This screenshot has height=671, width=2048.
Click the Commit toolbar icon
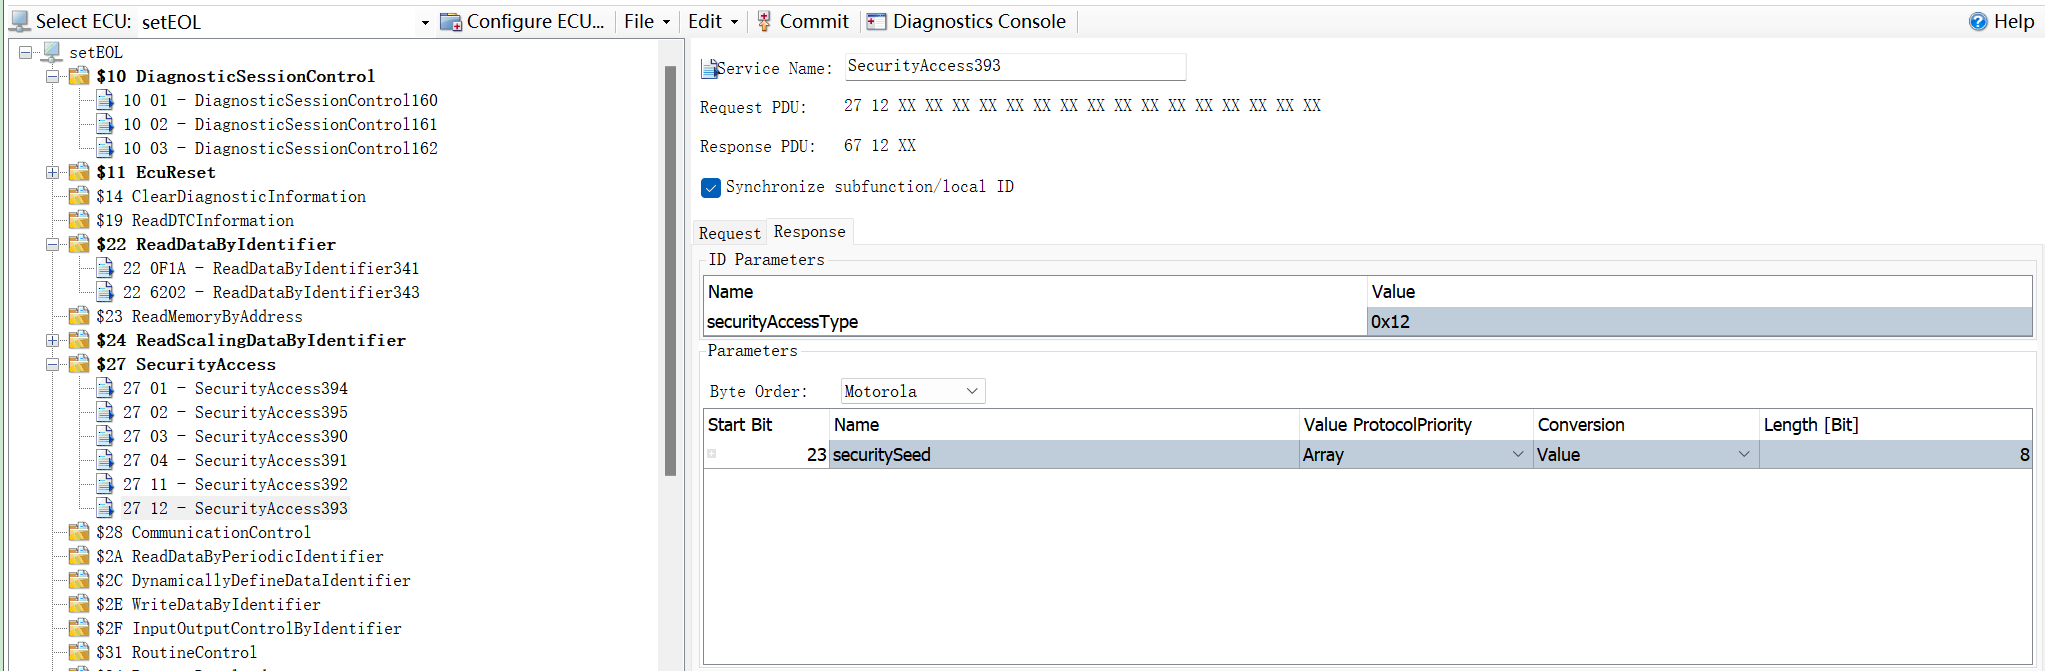point(765,22)
